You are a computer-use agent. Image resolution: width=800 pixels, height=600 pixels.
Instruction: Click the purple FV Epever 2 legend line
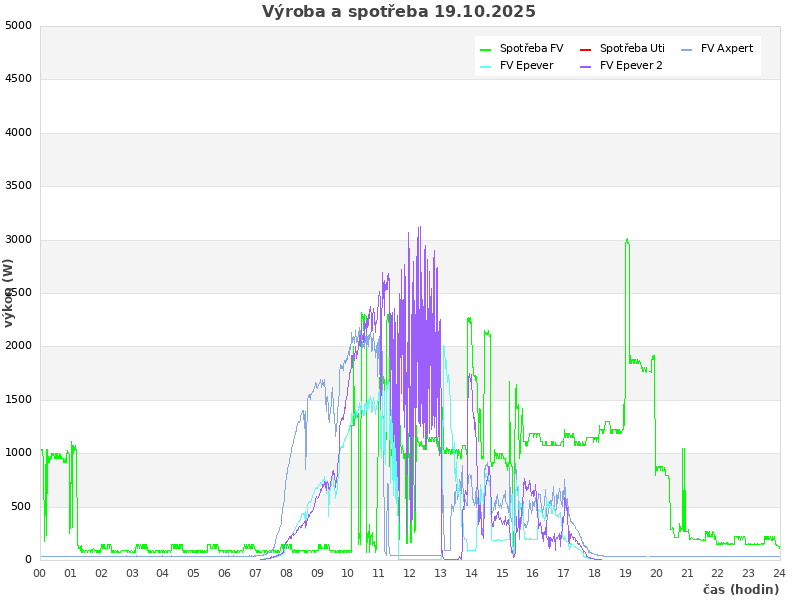(586, 66)
